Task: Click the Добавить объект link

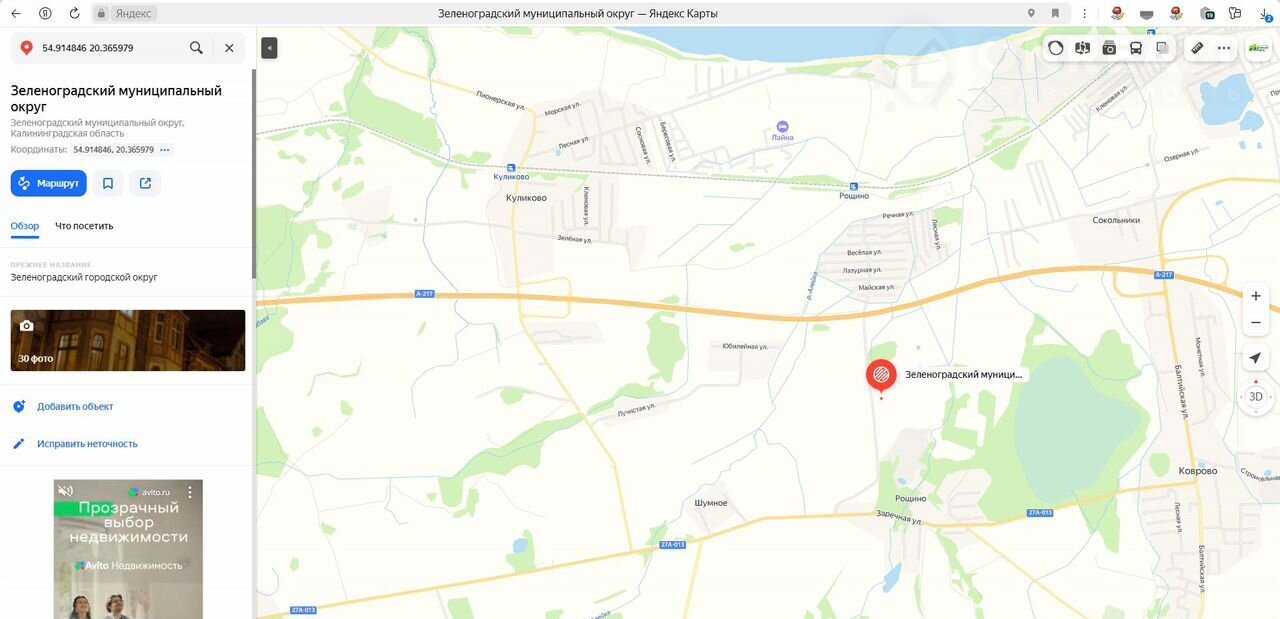Action: coord(75,406)
